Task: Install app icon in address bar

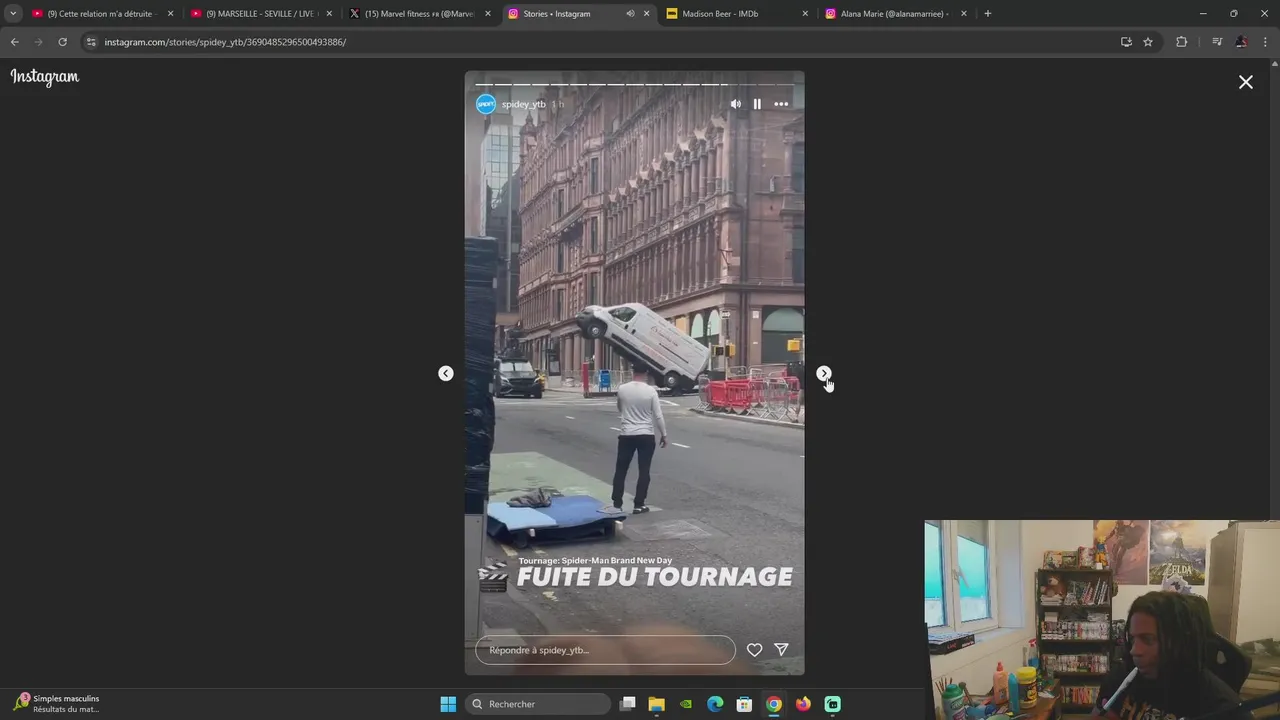Action: [x=1126, y=42]
